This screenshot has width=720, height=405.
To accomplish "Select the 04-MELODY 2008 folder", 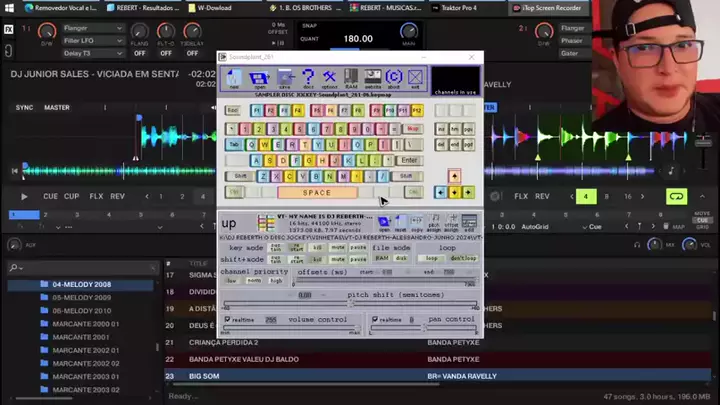I will (x=82, y=285).
